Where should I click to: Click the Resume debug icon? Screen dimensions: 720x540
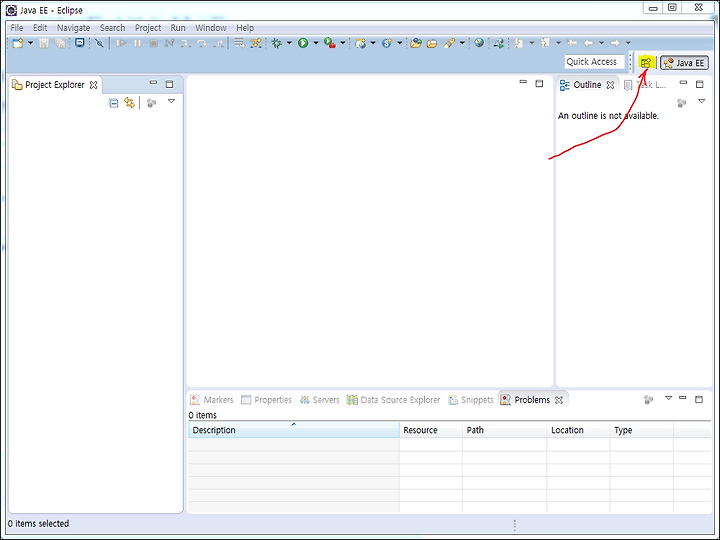pyautogui.click(x=121, y=43)
